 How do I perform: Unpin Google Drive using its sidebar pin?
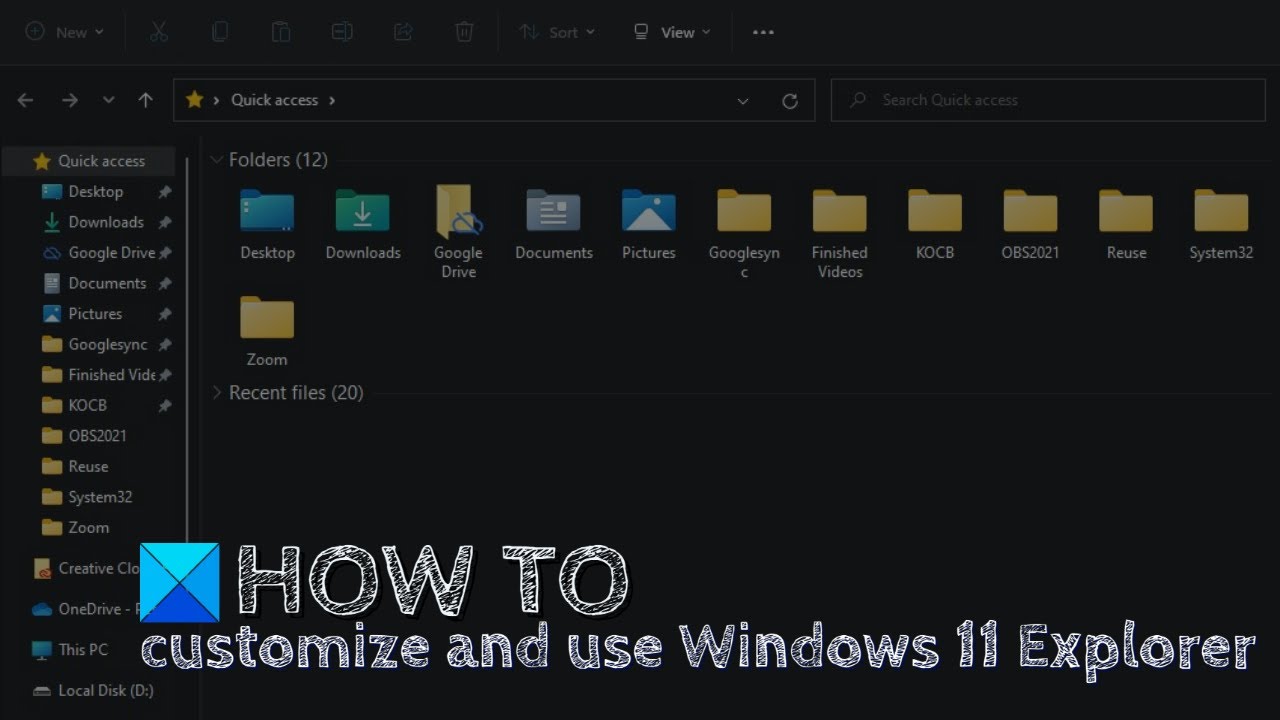click(x=165, y=253)
